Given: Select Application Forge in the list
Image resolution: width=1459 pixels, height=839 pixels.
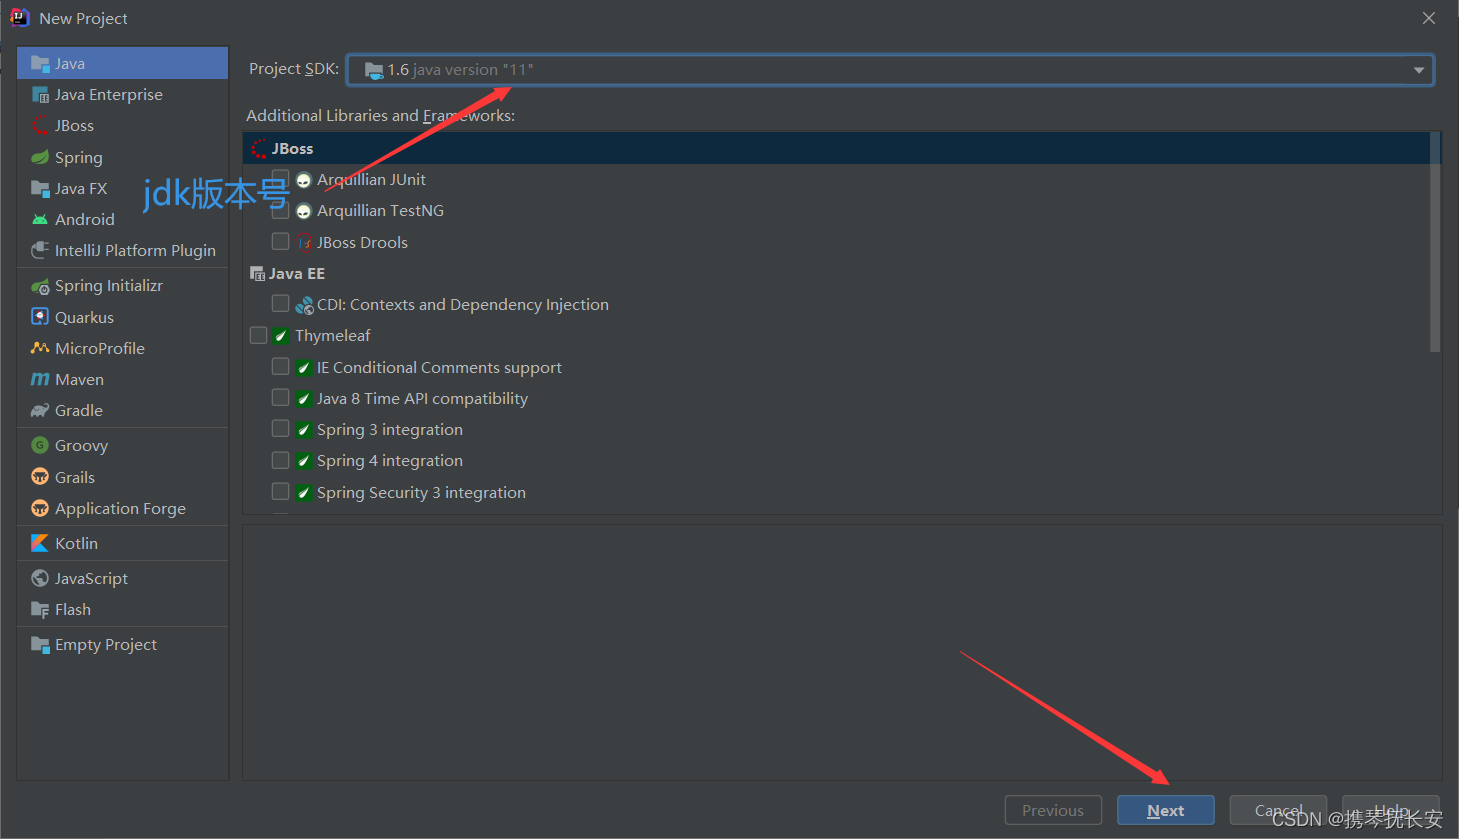Looking at the screenshot, I should click(122, 509).
